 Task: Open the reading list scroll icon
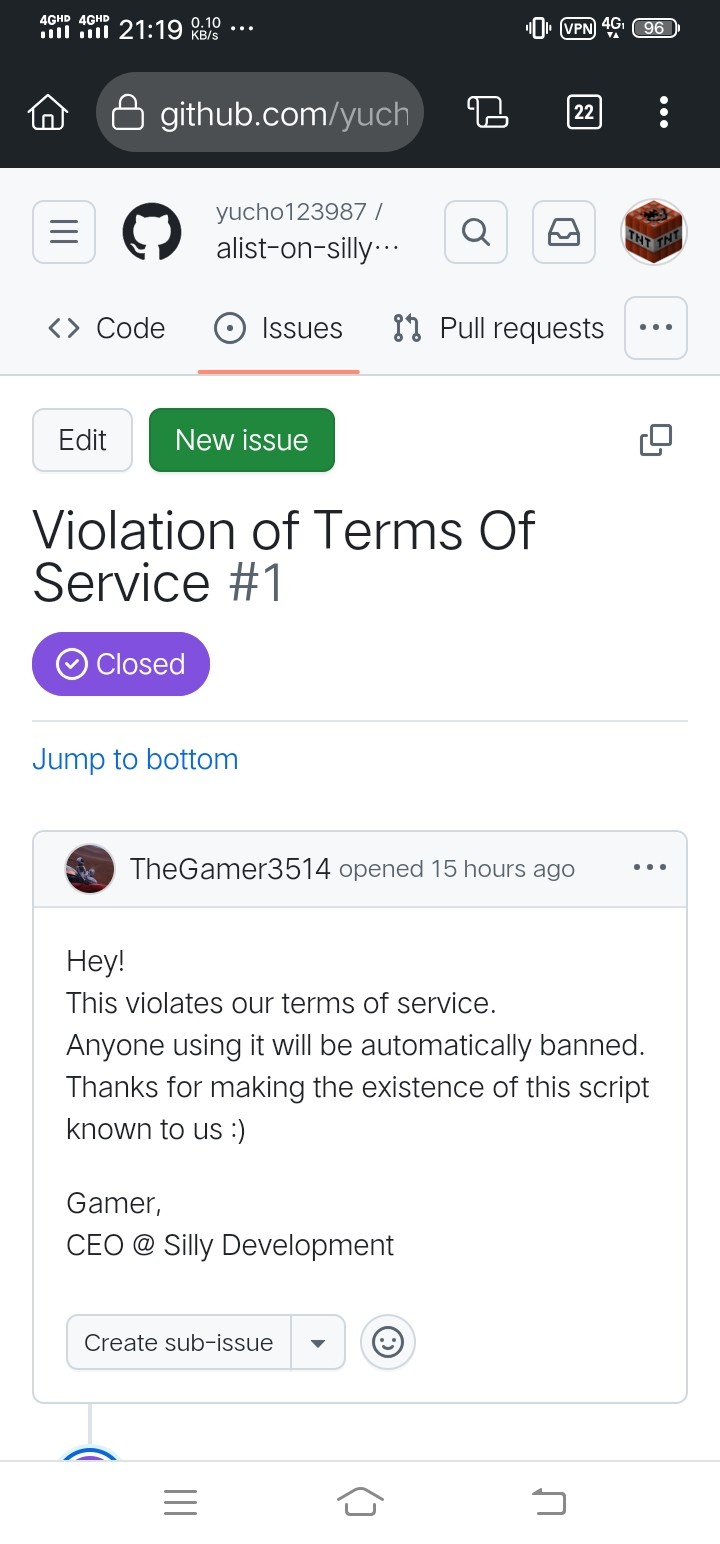point(488,113)
